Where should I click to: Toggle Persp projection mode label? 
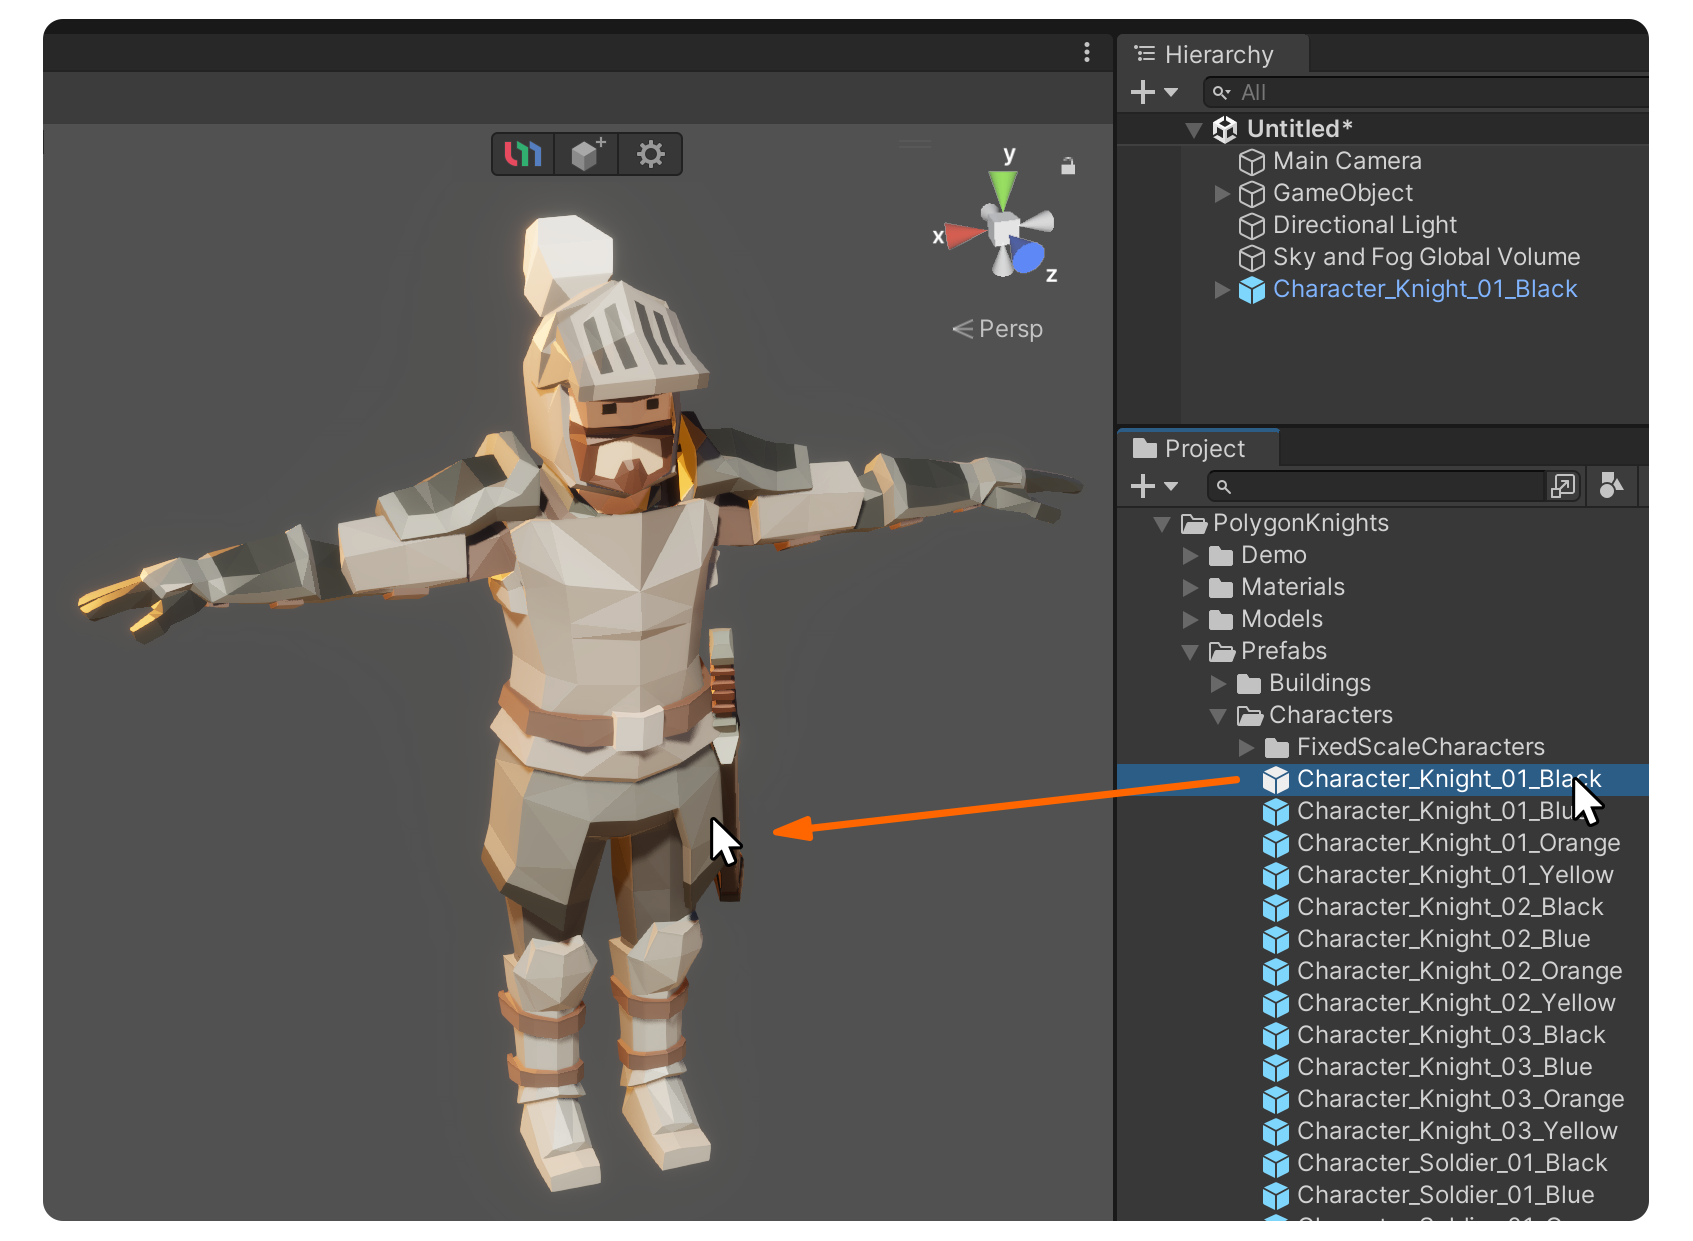coord(998,329)
